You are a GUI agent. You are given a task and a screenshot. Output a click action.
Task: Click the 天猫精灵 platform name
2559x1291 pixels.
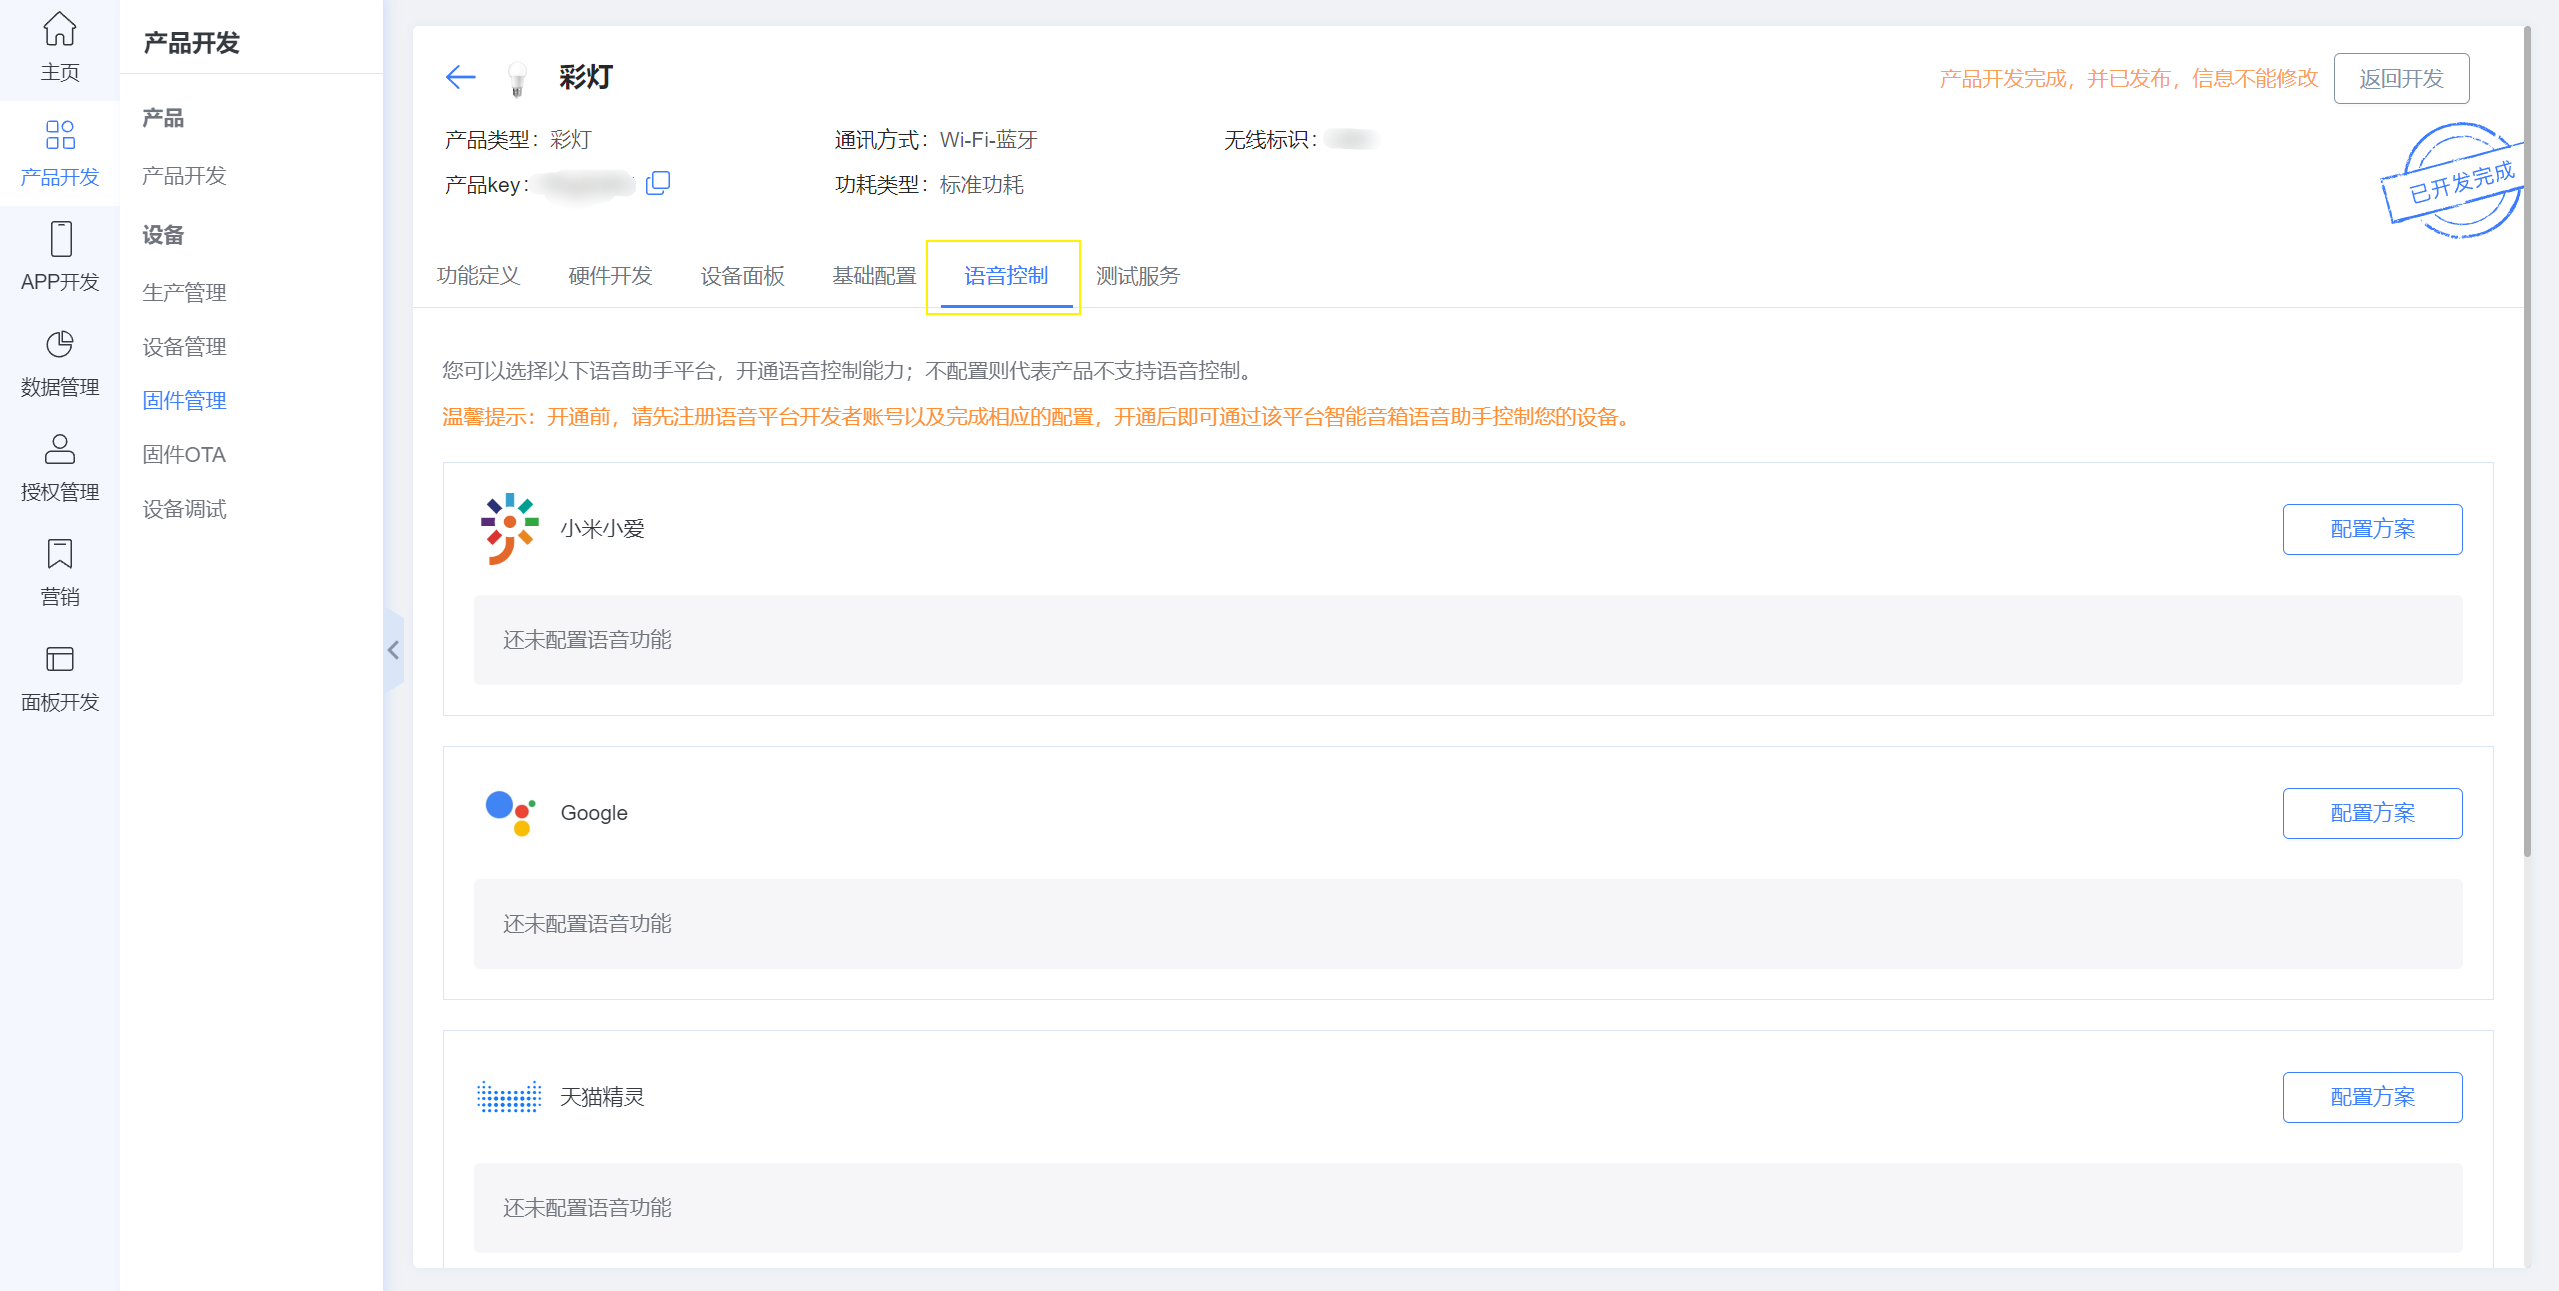[x=602, y=1097]
